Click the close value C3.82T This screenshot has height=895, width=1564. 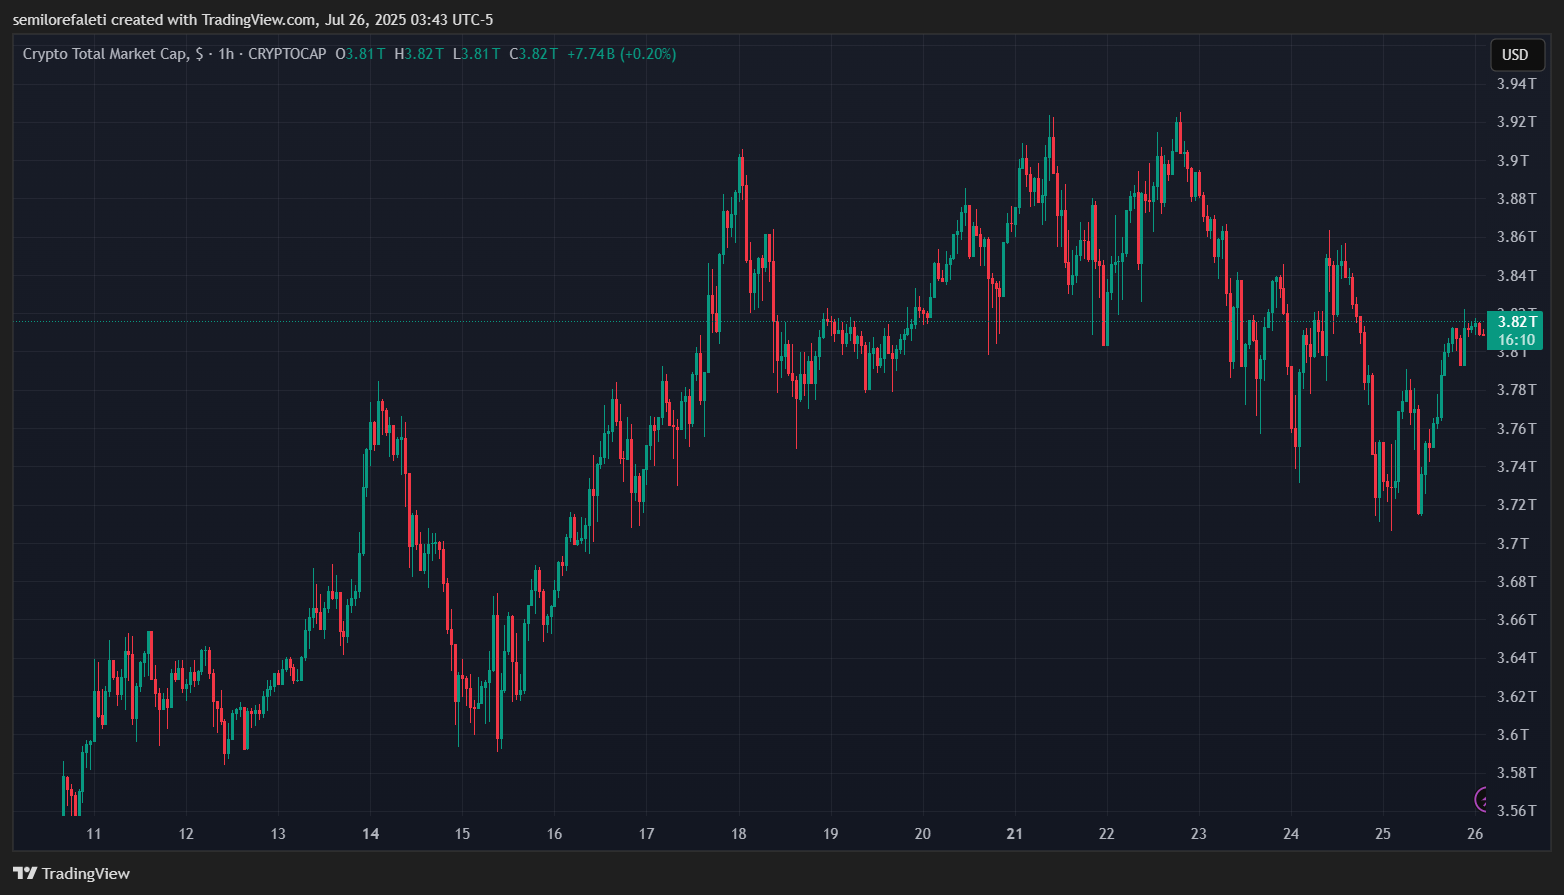(534, 54)
